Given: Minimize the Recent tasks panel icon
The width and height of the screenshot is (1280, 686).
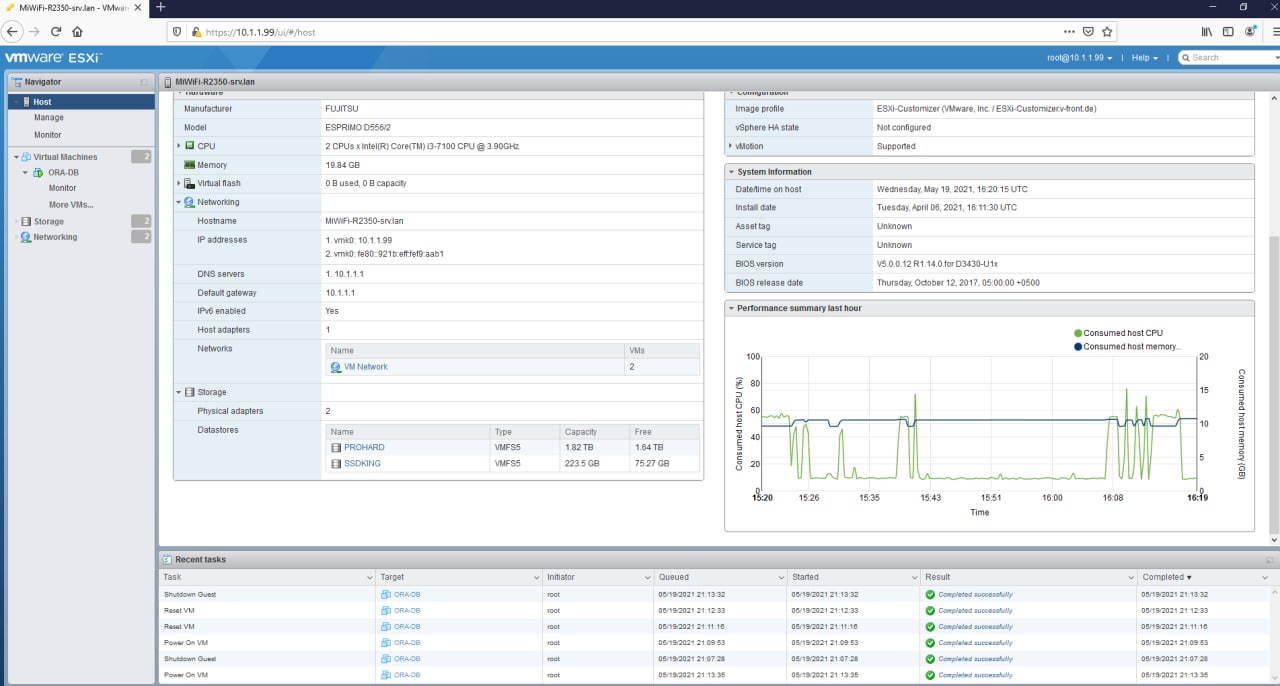Looking at the screenshot, I should (x=1270, y=560).
